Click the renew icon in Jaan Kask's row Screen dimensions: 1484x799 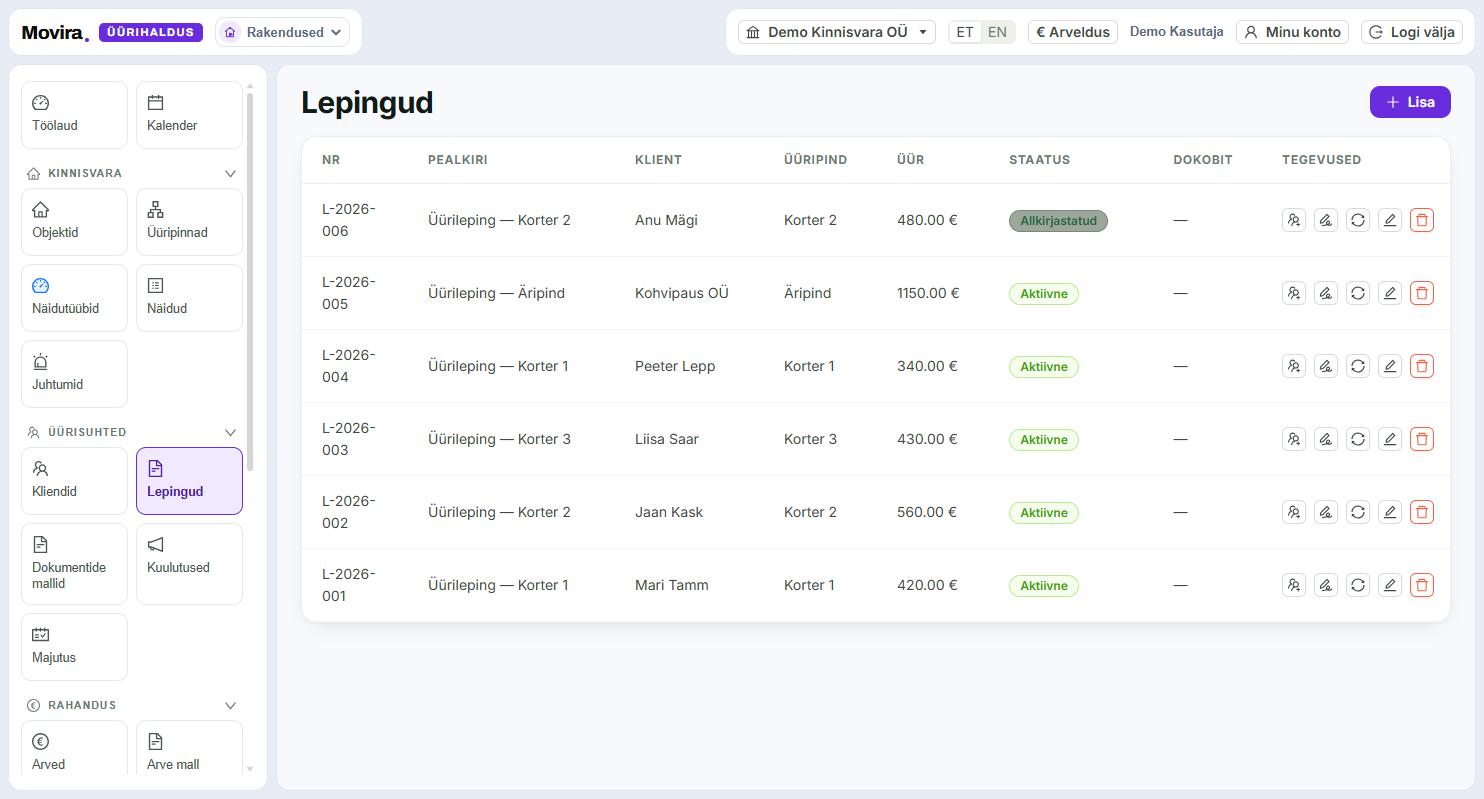[1358, 512]
